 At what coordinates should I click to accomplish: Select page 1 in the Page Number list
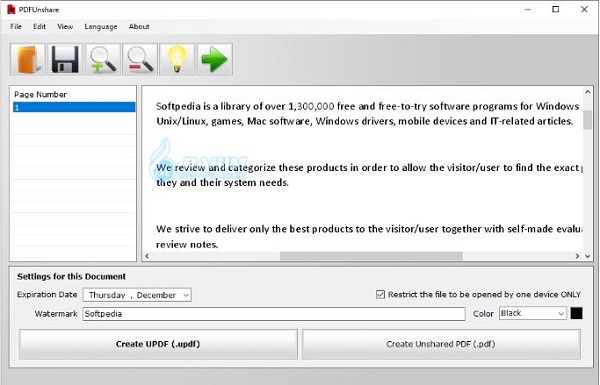74,107
